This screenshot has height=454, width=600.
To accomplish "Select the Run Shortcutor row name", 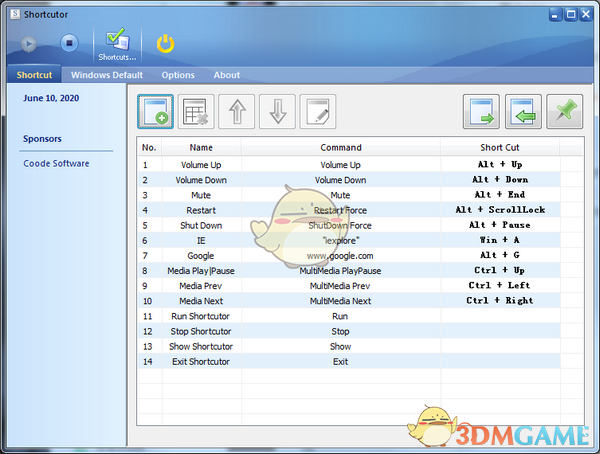I will pos(201,316).
